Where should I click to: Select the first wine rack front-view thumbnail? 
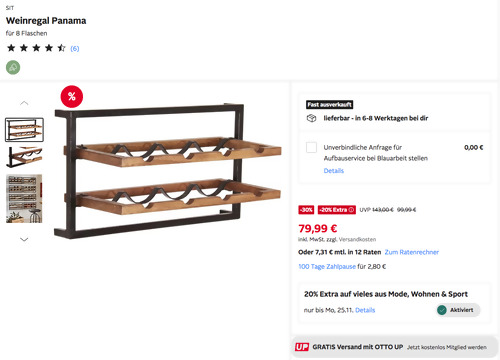24,130
